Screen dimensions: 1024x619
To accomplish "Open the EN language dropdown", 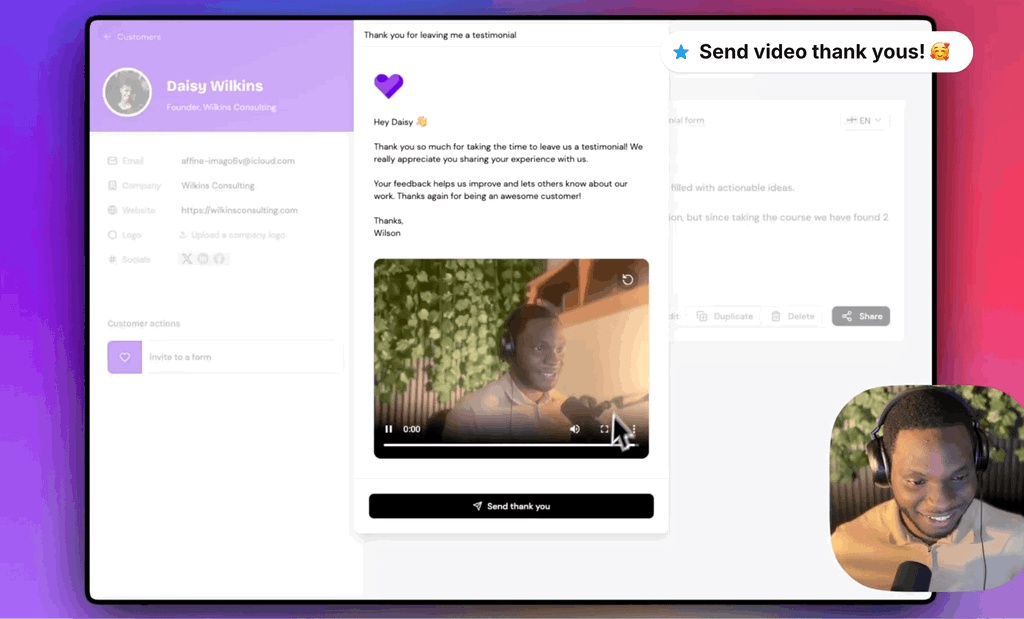I will click(864, 120).
